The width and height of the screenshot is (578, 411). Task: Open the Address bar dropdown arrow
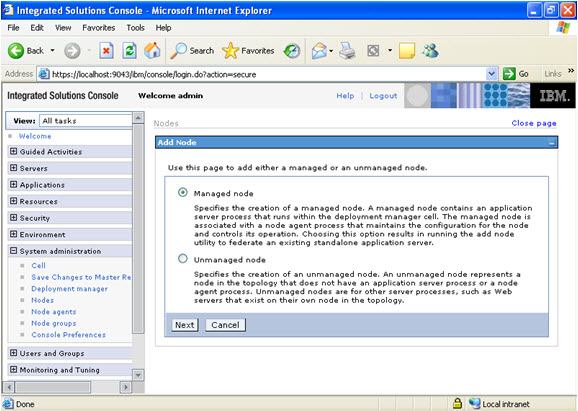pos(491,74)
